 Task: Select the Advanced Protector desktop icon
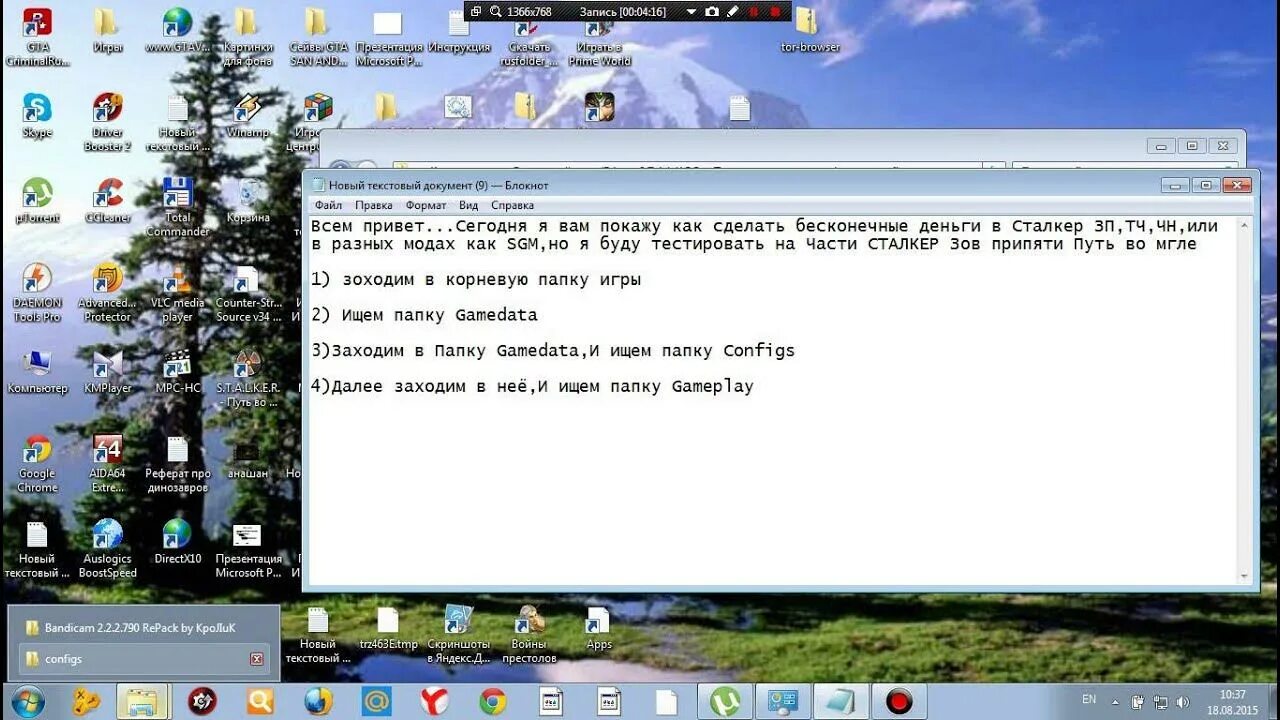pyautogui.click(x=107, y=293)
